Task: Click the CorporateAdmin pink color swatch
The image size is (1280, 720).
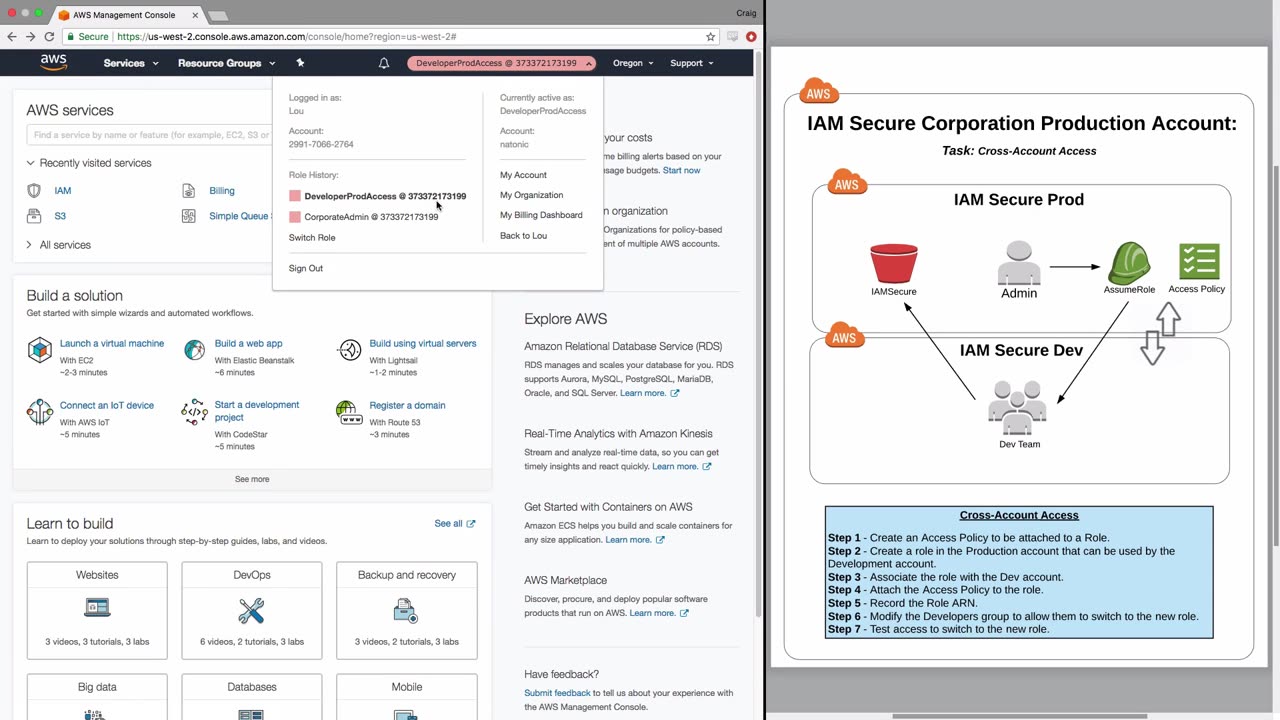Action: click(295, 217)
